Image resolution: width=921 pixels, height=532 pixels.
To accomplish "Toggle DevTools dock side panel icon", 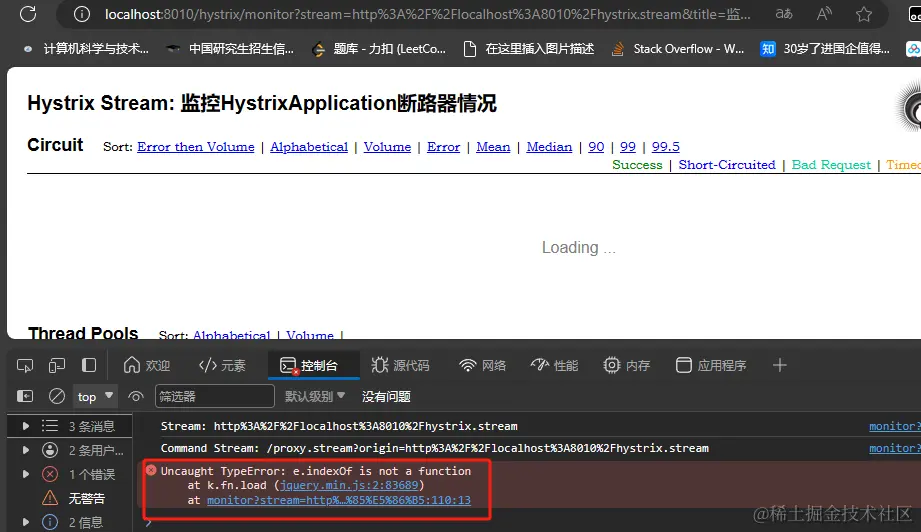I will point(89,365).
